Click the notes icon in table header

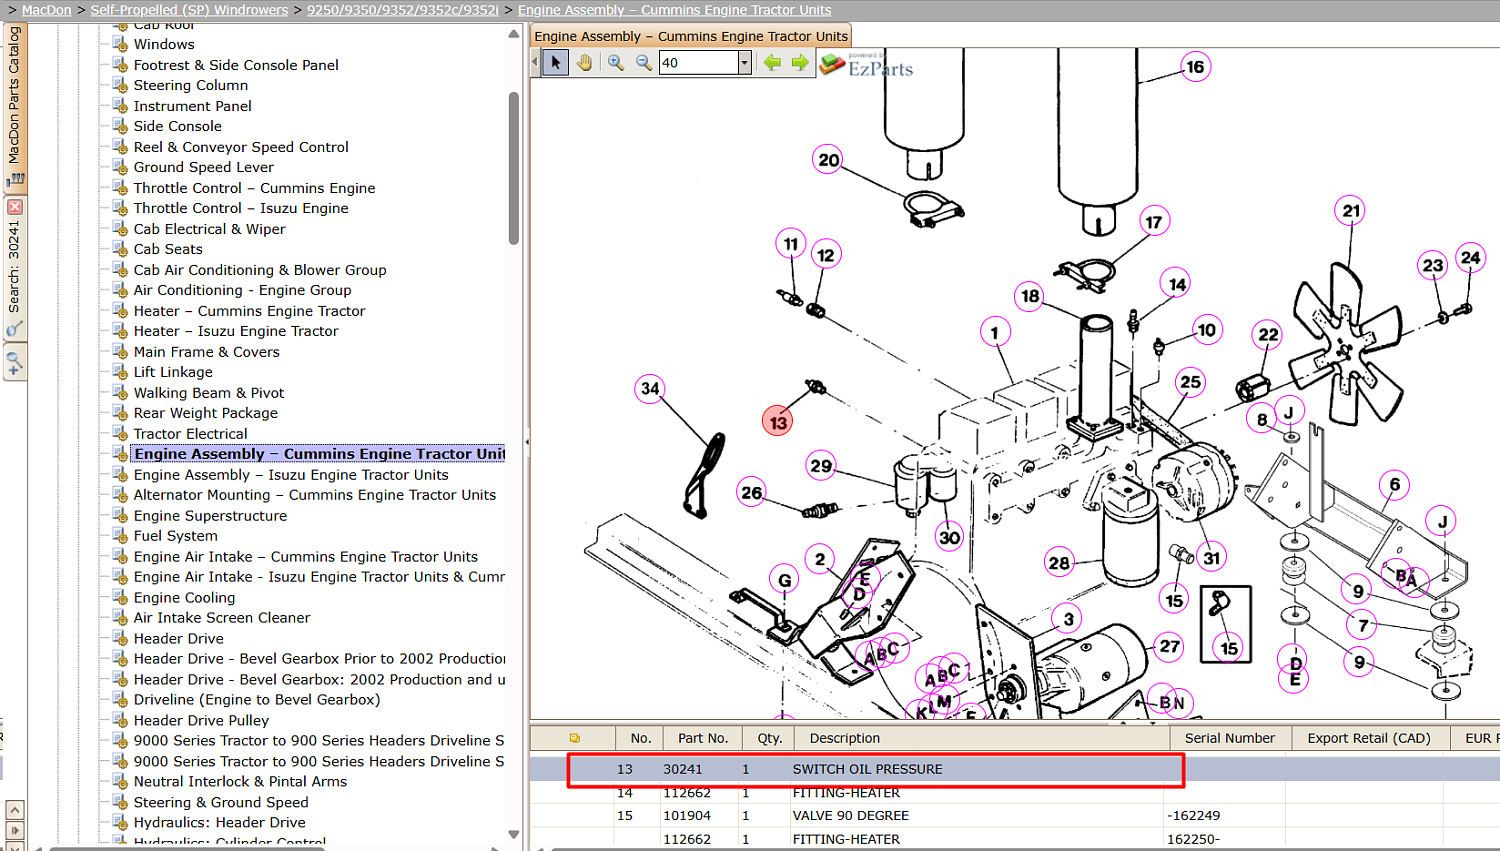pyautogui.click(x=574, y=738)
